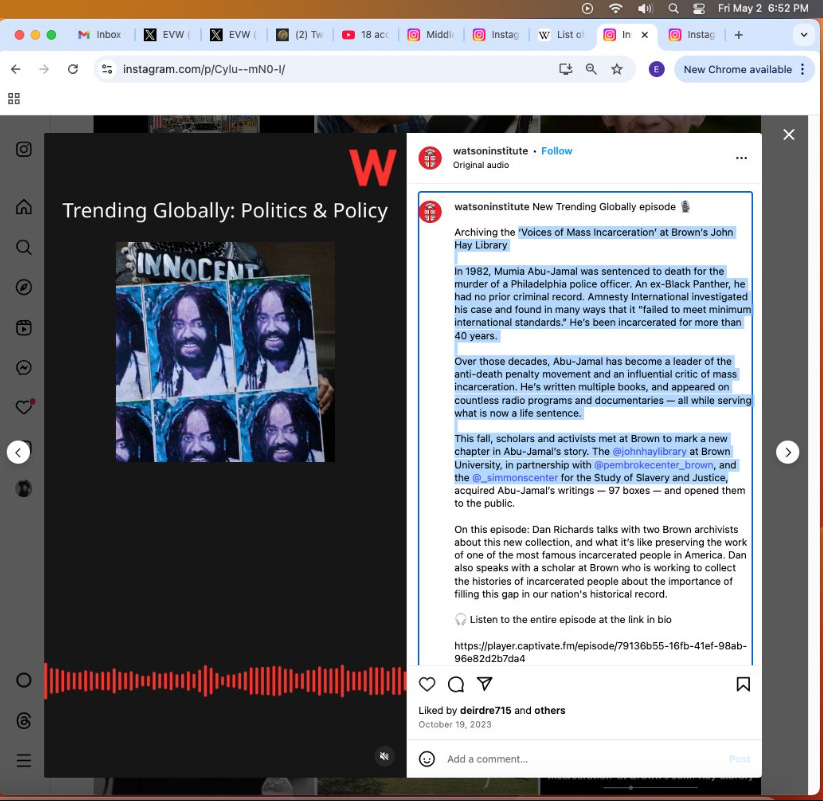Open Messenger icon in sidebar
This screenshot has width=823, height=801.
tap(24, 367)
